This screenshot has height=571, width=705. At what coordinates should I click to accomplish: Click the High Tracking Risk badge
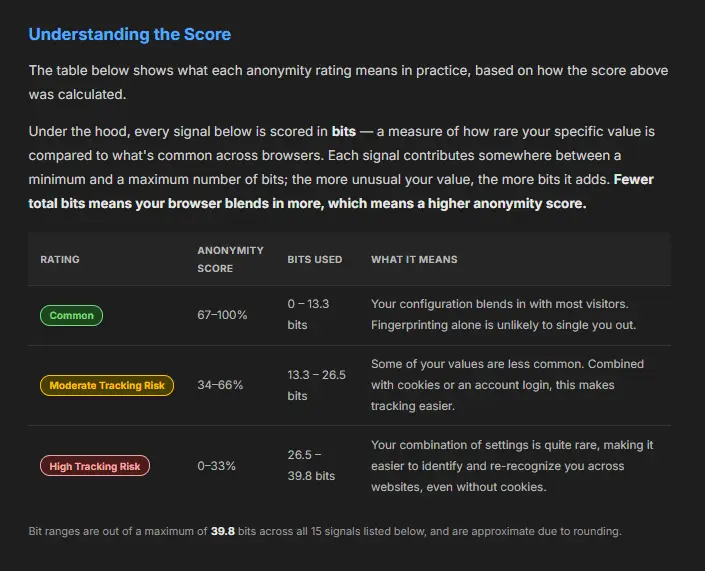[x=95, y=466]
